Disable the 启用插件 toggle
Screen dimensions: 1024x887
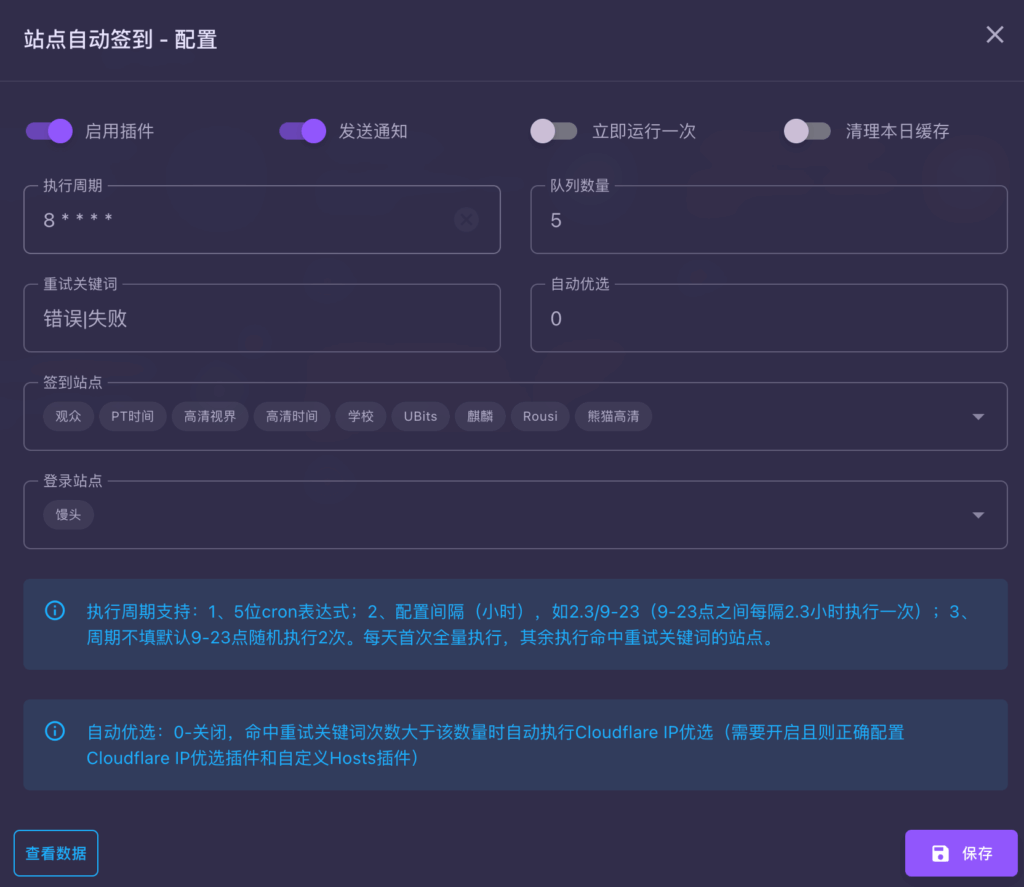click(50, 131)
